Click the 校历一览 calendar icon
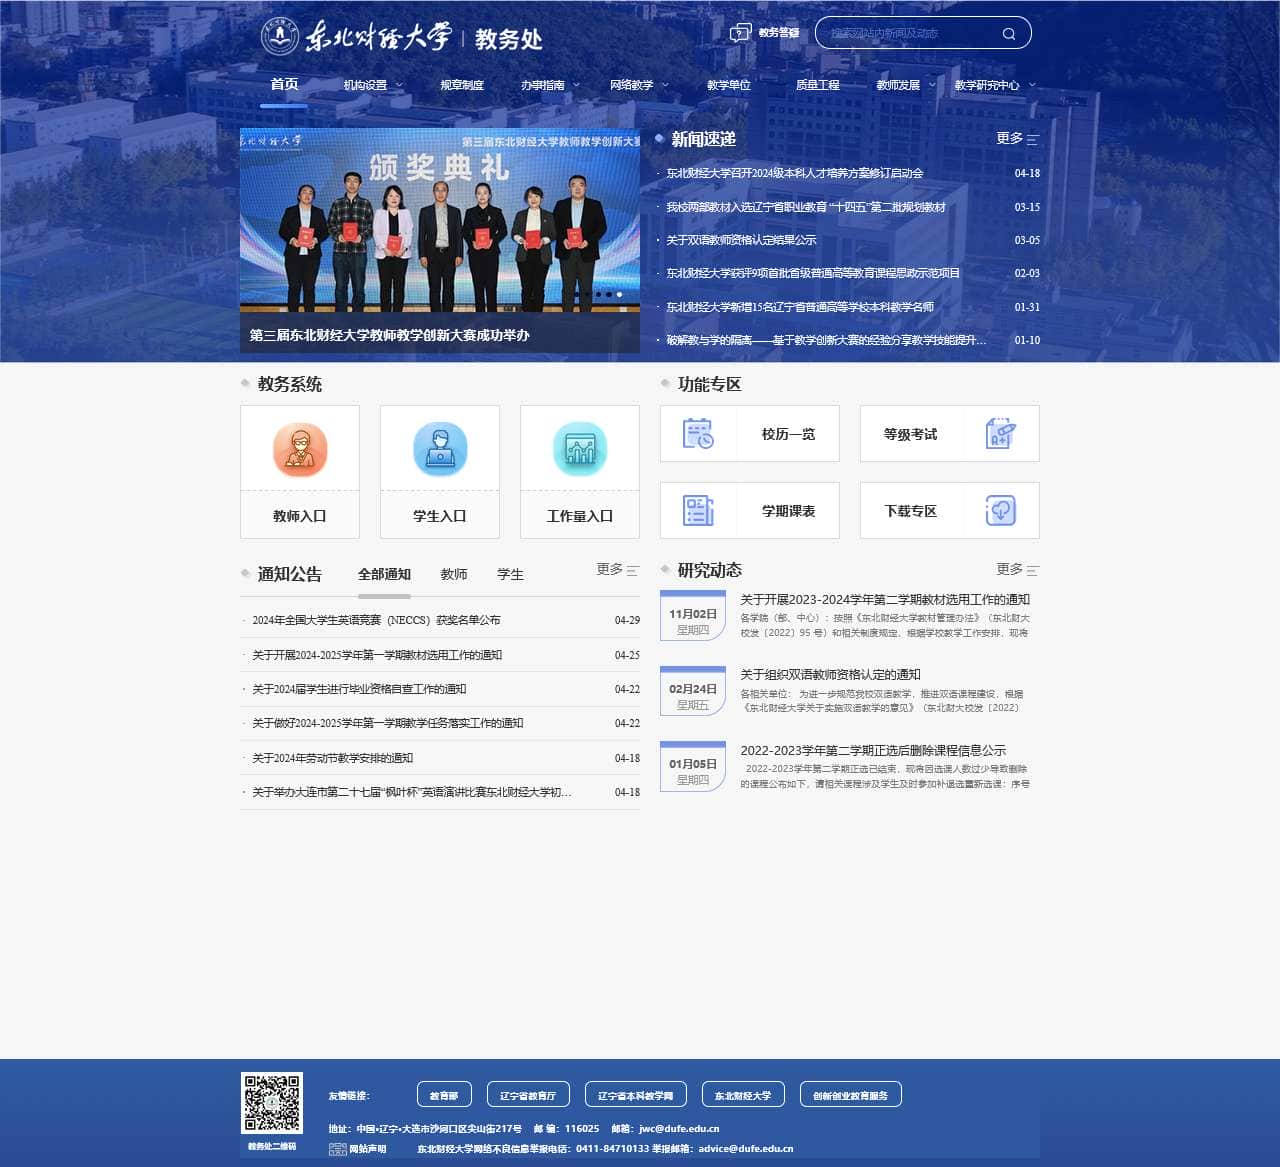Viewport: 1280px width, 1167px height. 698,433
